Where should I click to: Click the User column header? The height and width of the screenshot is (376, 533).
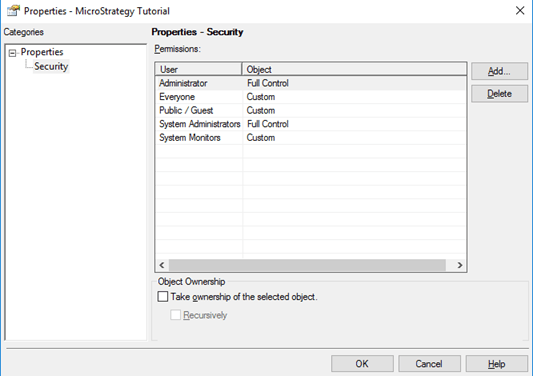click(x=199, y=69)
